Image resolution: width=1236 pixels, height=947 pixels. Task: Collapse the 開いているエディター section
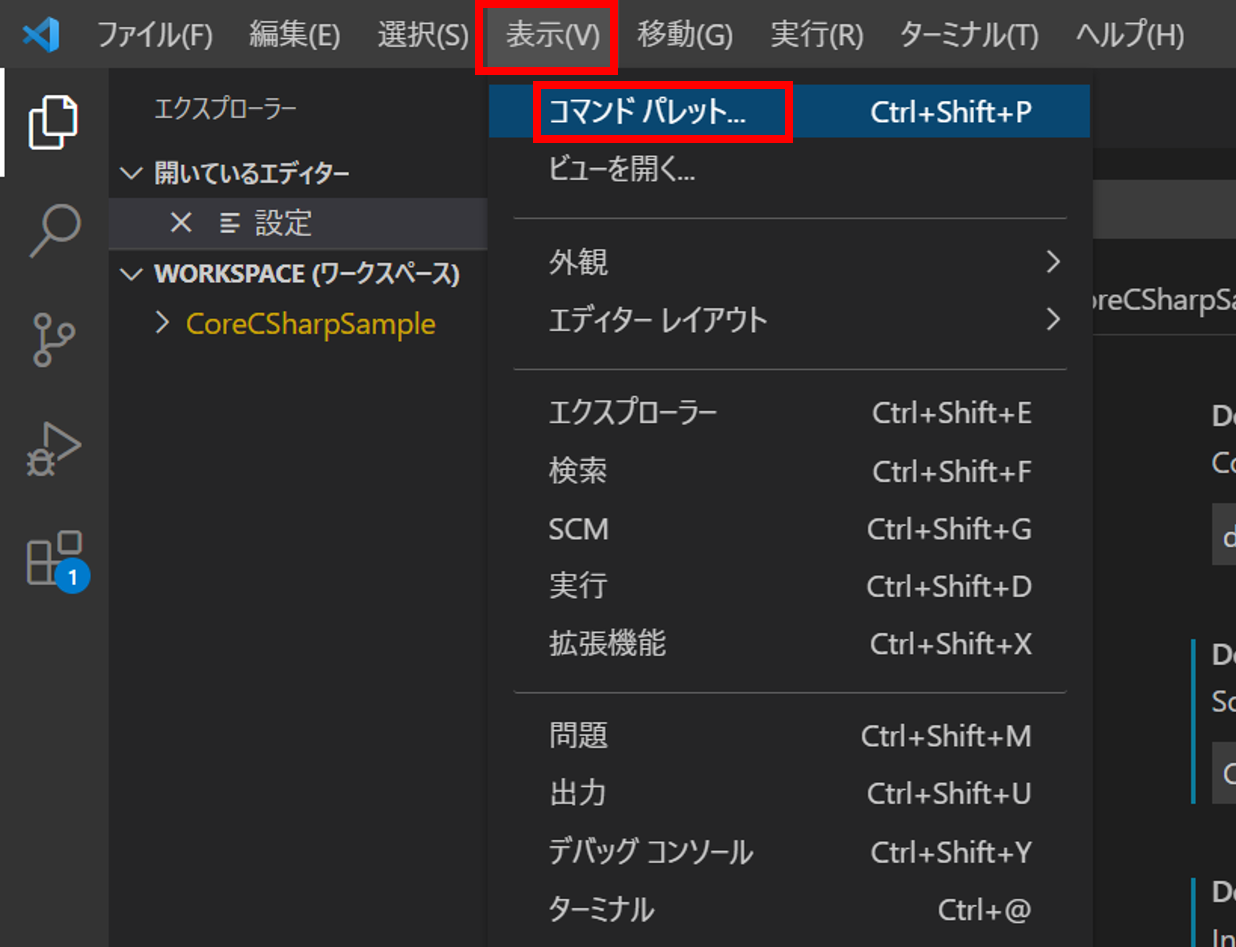coord(131,174)
